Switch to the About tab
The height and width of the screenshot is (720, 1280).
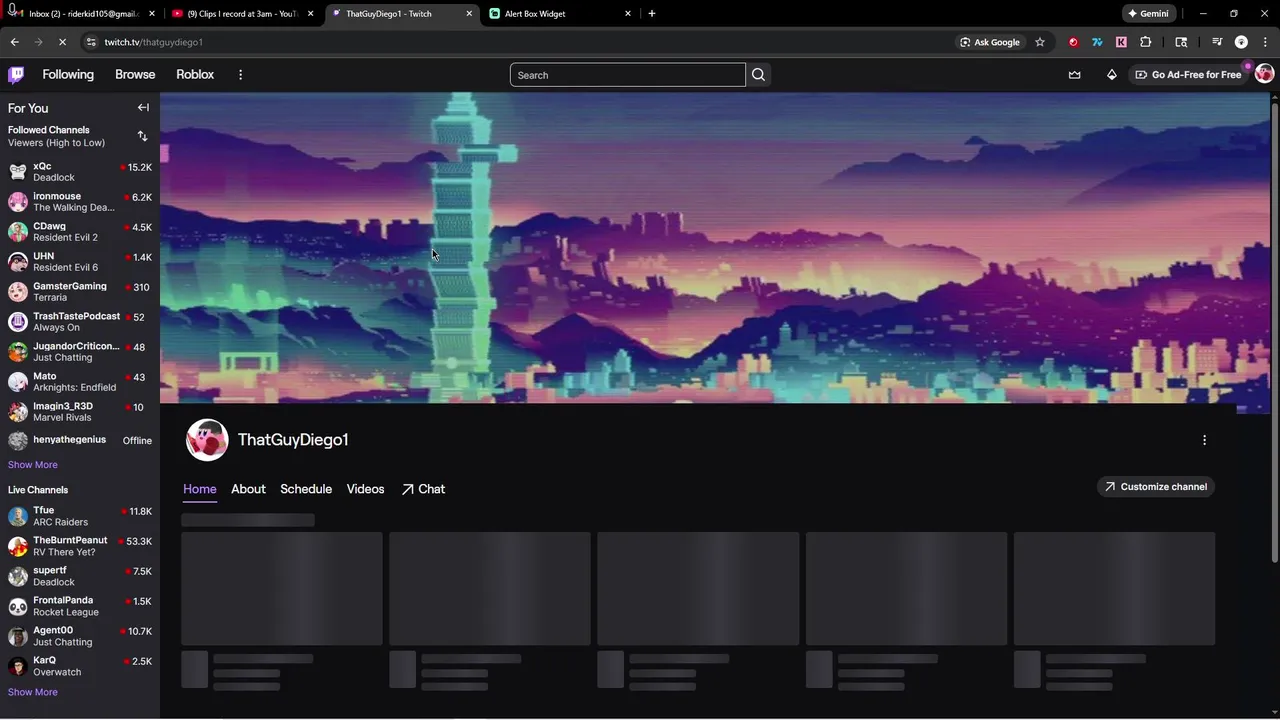click(x=248, y=489)
